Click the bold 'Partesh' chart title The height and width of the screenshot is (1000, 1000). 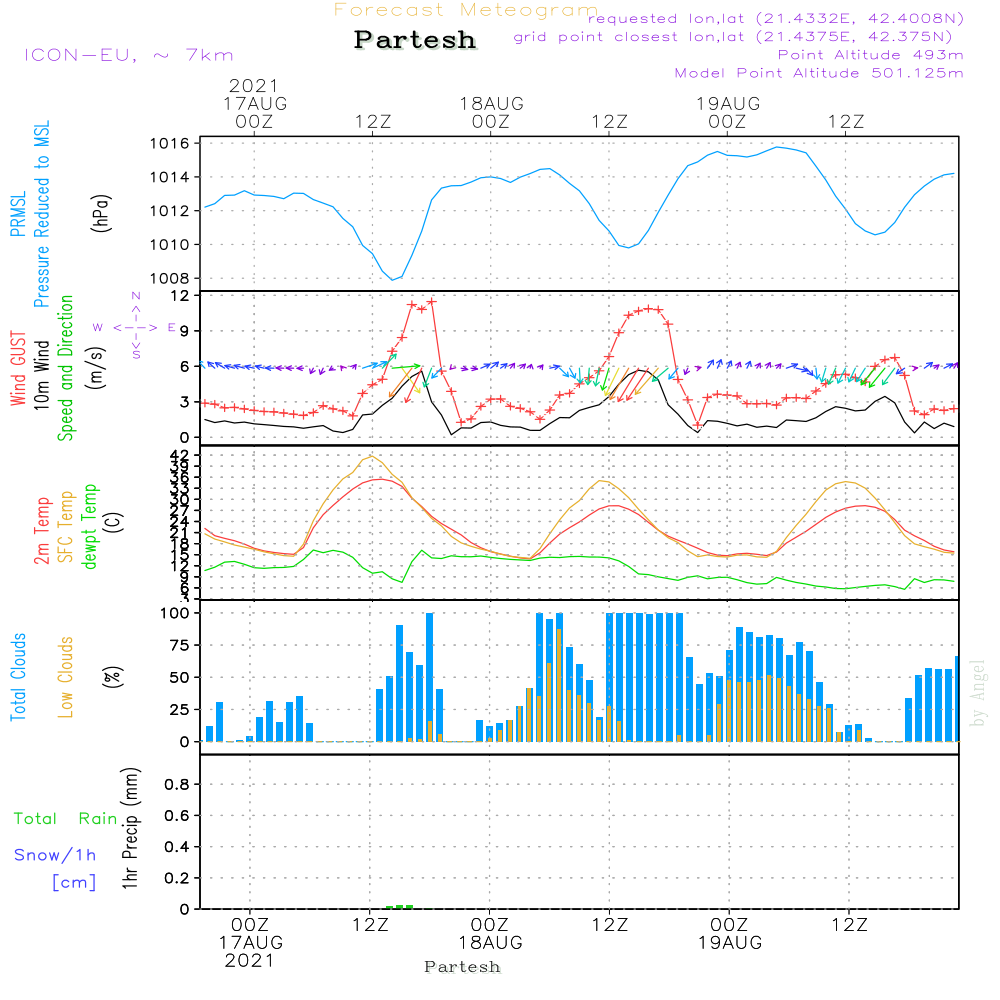point(415,40)
